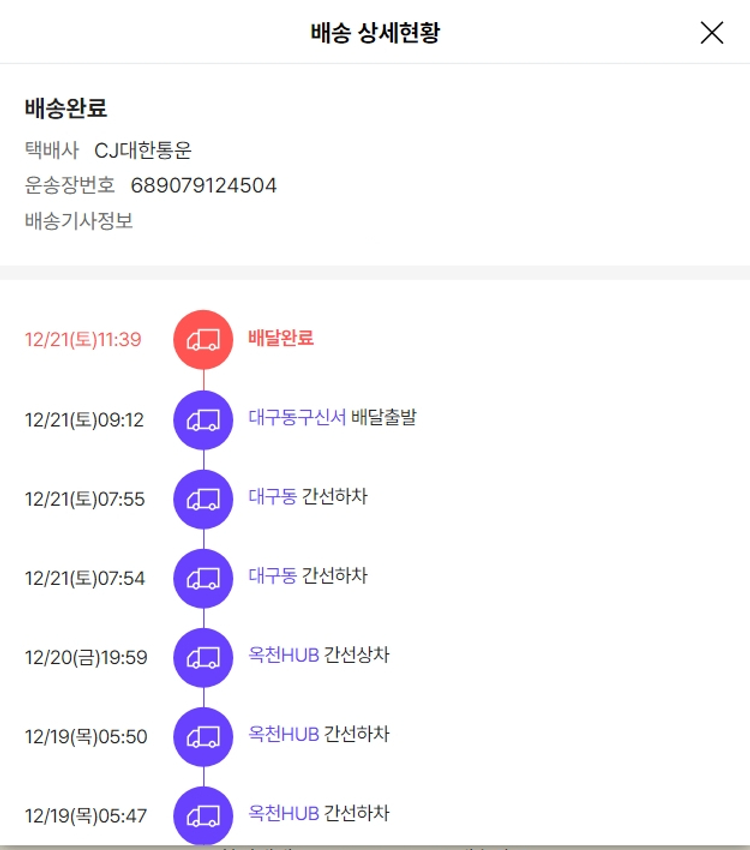Viewport: 750px width, 850px height.
Task: Click the CJ대한통운 courier name
Action: (143, 151)
